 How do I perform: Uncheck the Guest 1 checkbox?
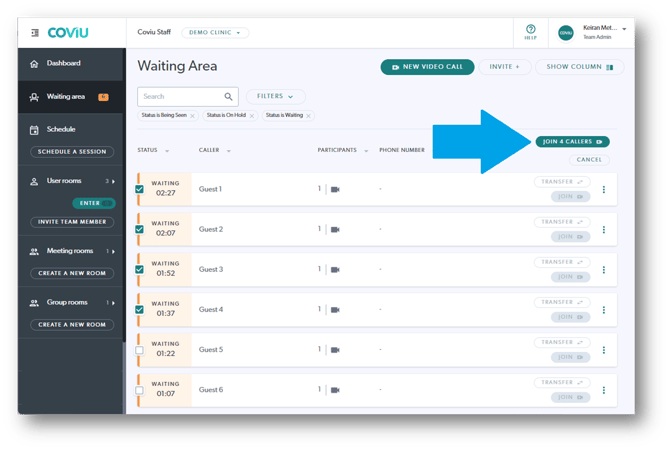(x=139, y=189)
